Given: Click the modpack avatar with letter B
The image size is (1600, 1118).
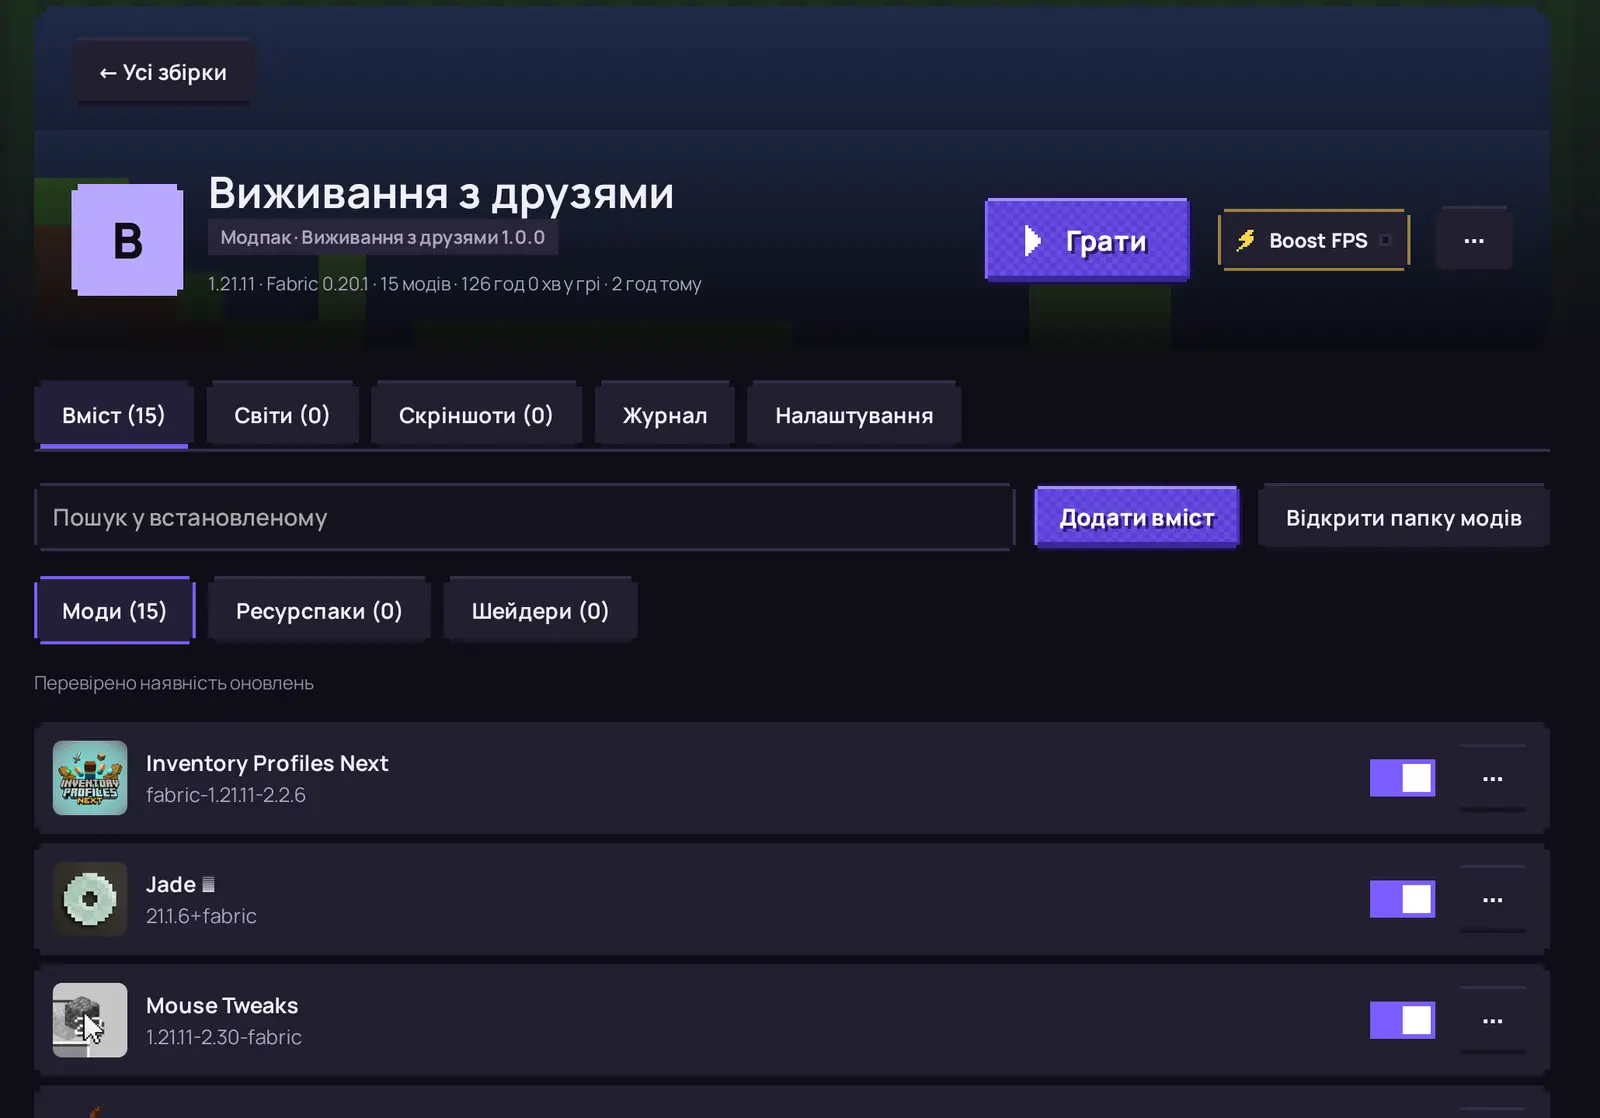Looking at the screenshot, I should [x=127, y=240].
